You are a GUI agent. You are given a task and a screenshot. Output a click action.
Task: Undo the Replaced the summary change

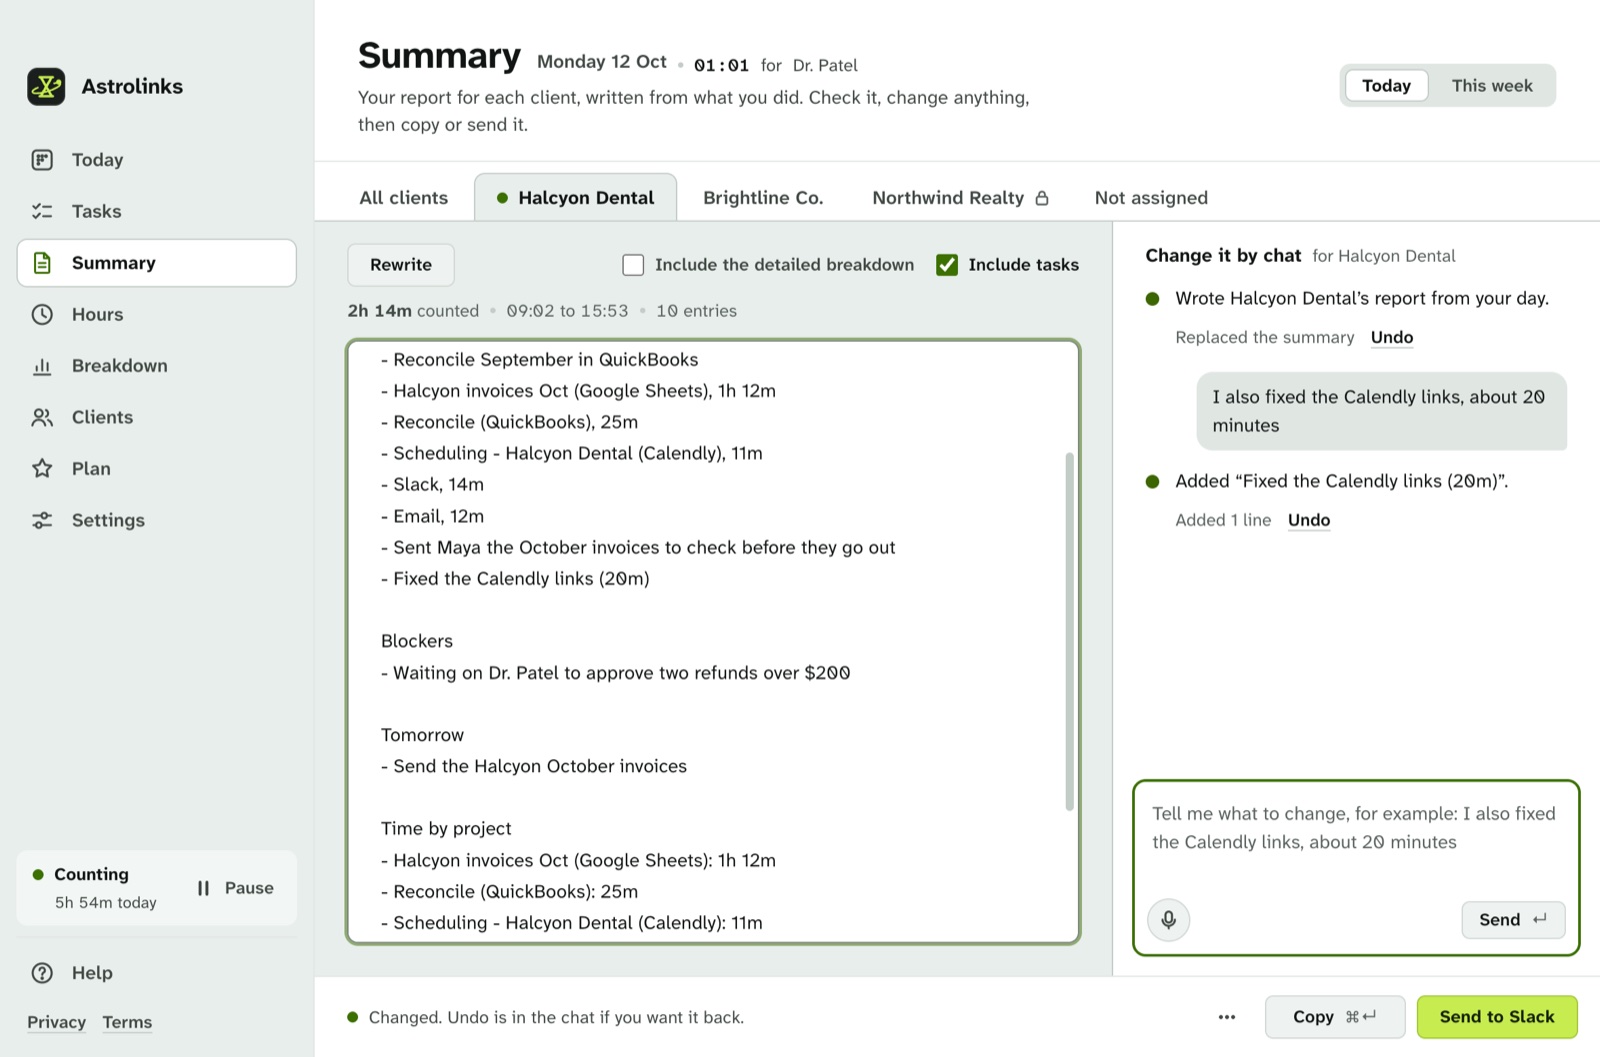[x=1392, y=338]
